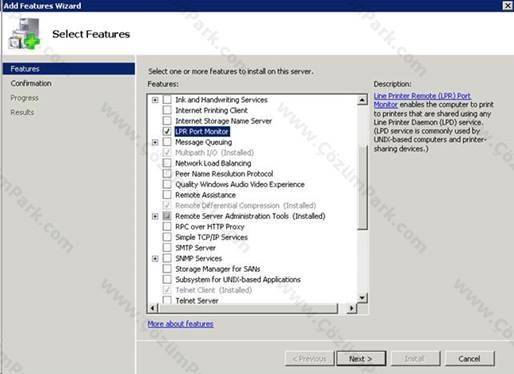Viewport: 514px width, 374px height.
Task: Uncheck the LPR Port Monitor checkbox
Action: coord(167,131)
